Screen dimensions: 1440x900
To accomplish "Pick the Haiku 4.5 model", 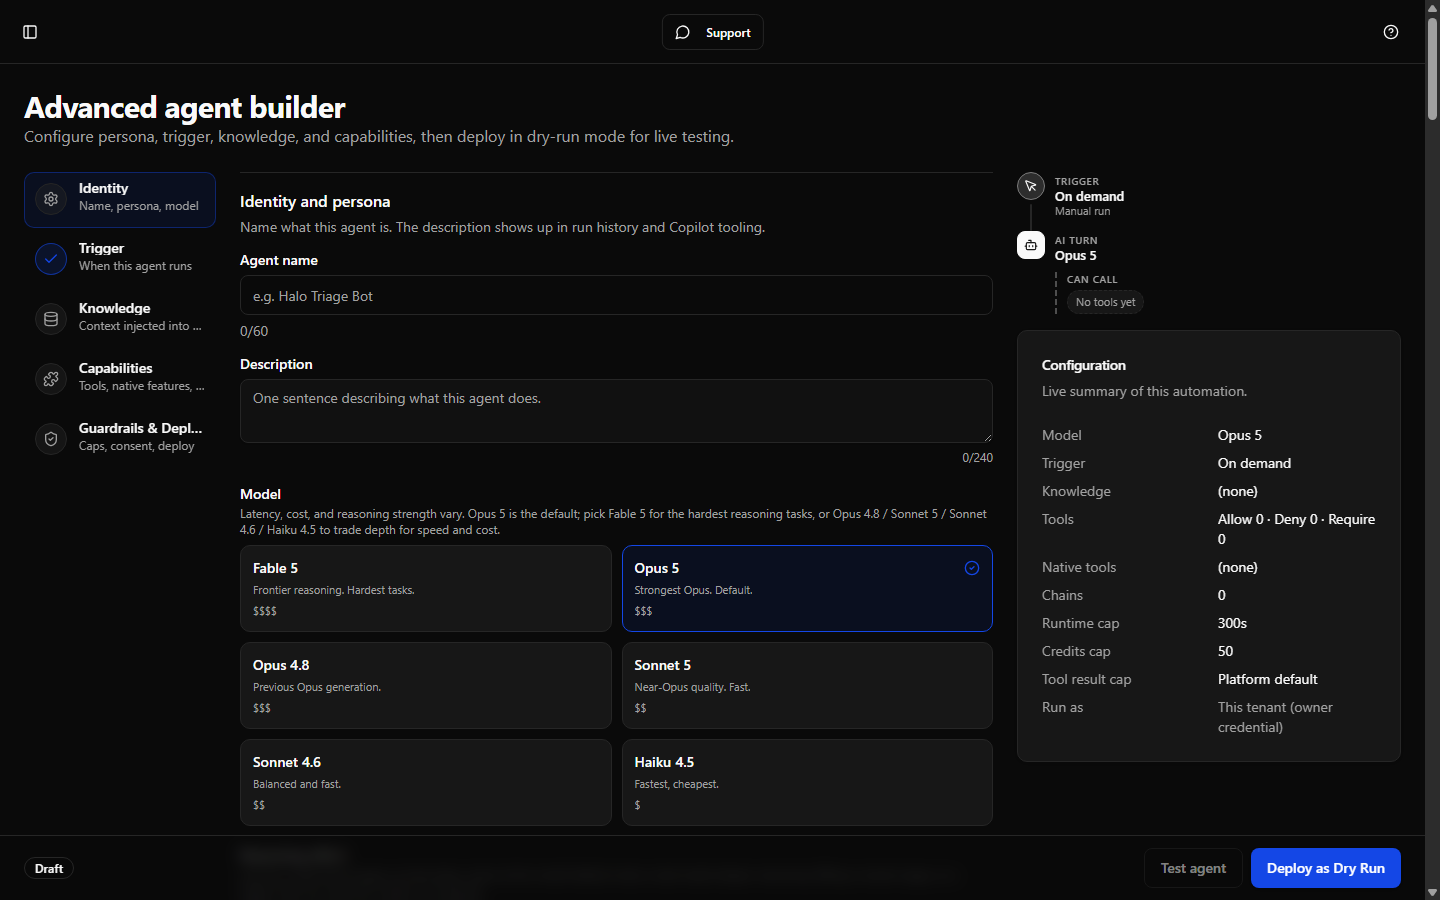I will coord(807,782).
